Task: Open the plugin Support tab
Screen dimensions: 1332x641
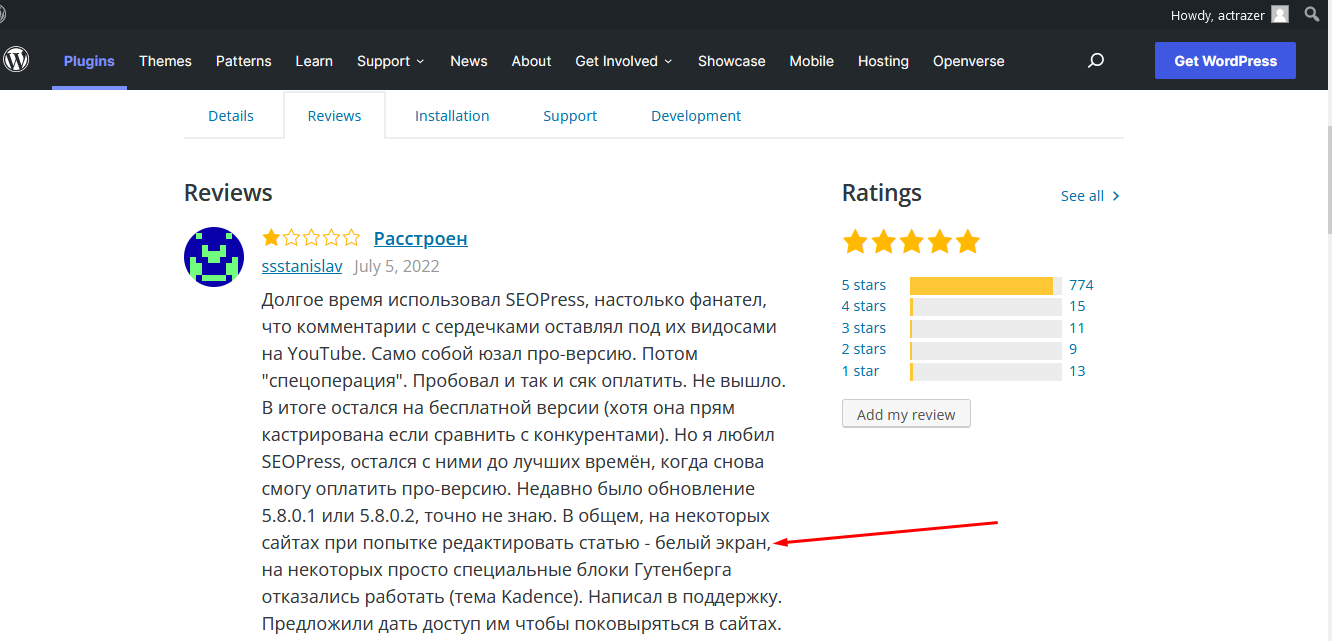Action: pyautogui.click(x=570, y=116)
